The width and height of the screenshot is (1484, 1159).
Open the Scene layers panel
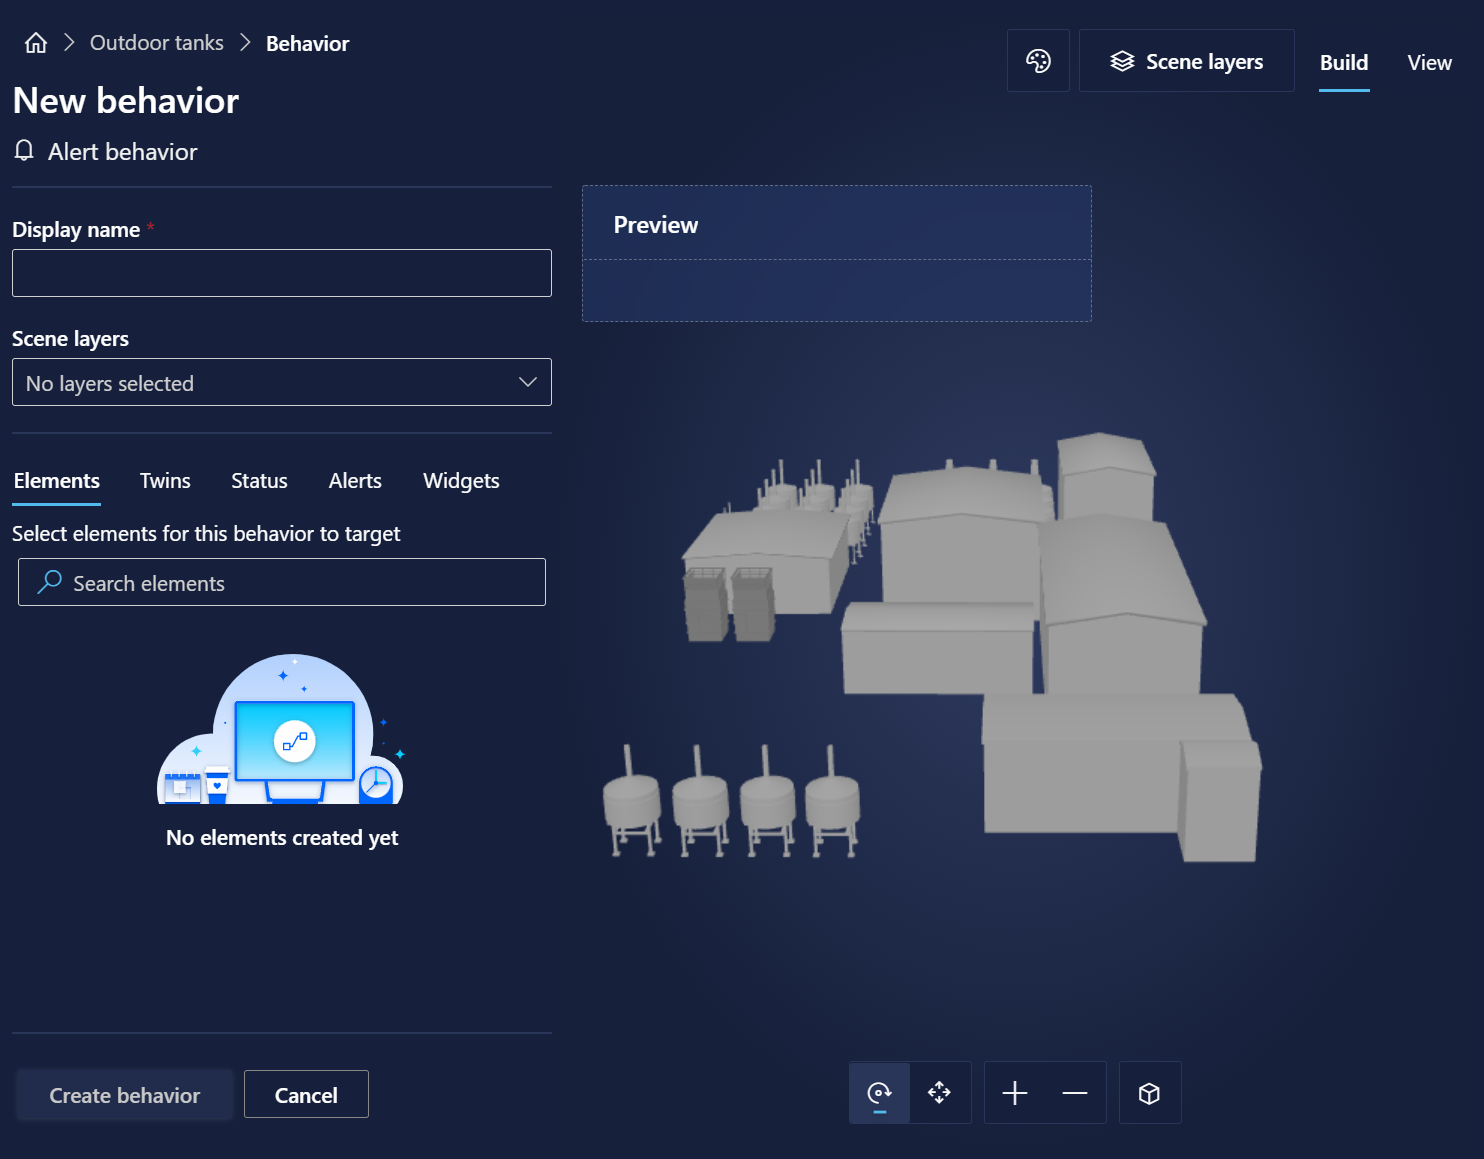coord(1186,60)
